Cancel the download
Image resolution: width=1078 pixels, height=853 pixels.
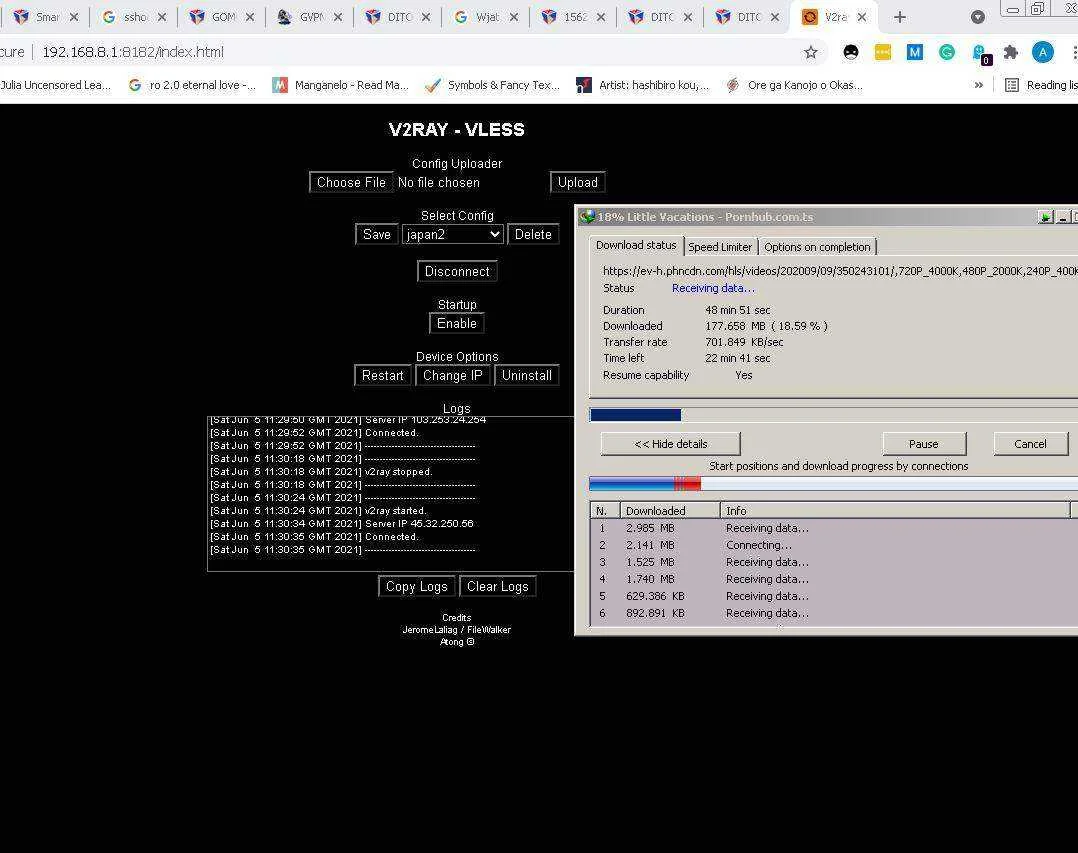coord(1030,444)
